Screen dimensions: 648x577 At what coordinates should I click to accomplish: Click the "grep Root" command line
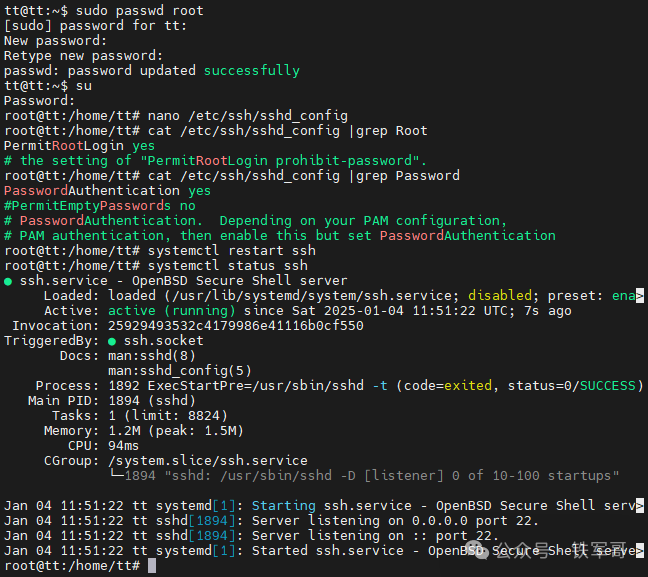216,131
